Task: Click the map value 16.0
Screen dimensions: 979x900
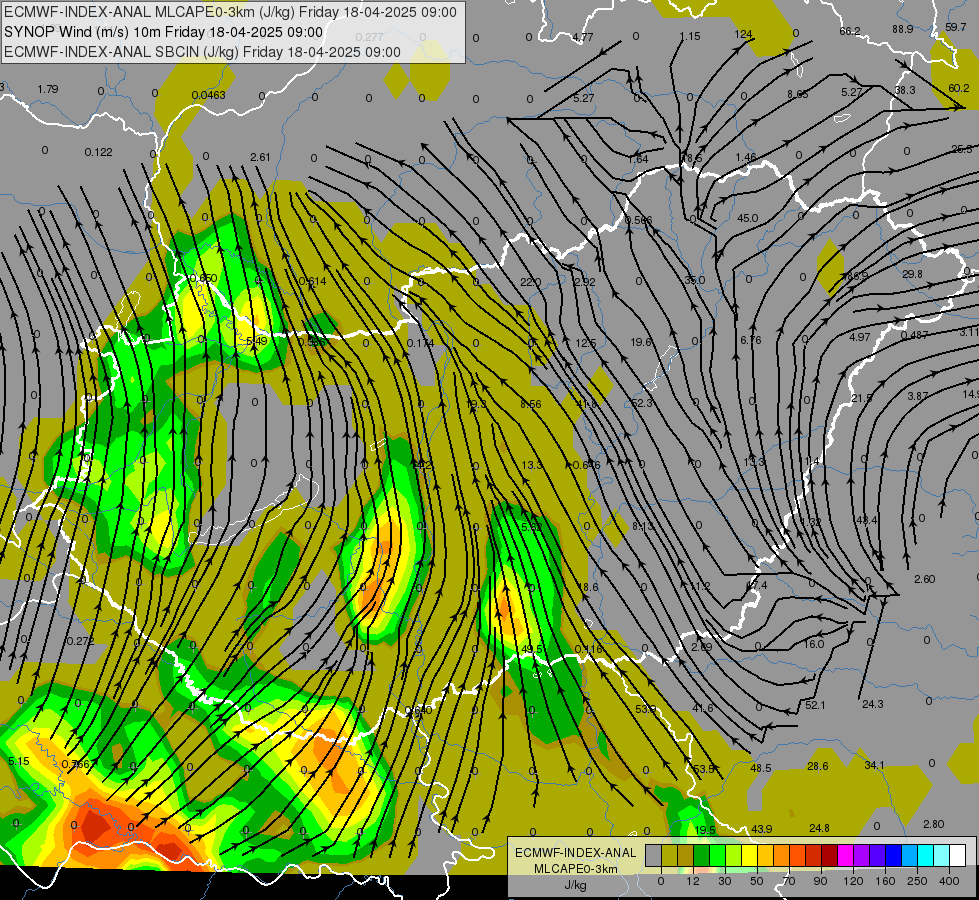Action: pos(814,644)
